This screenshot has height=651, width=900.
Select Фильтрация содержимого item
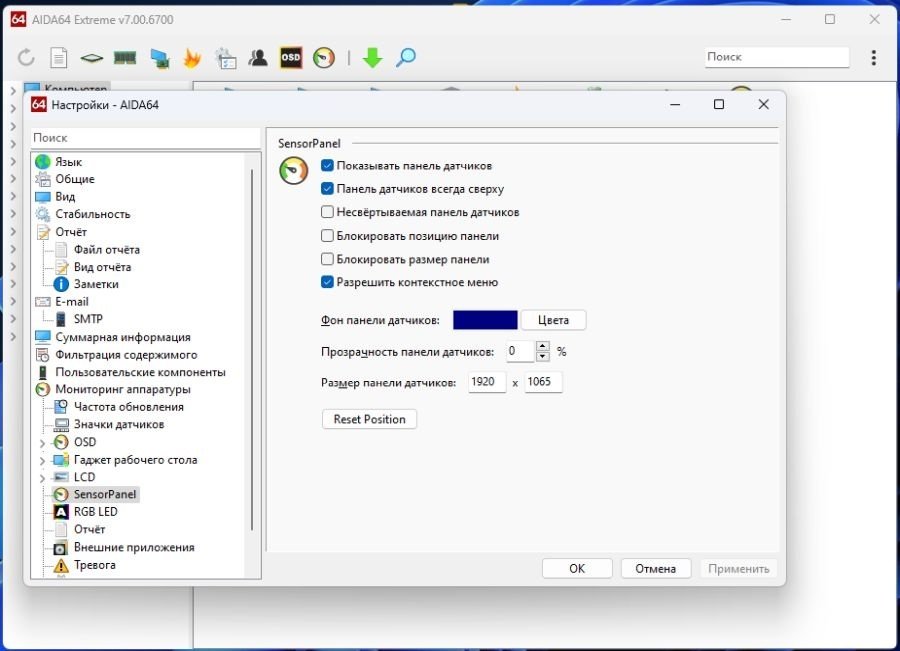point(126,355)
